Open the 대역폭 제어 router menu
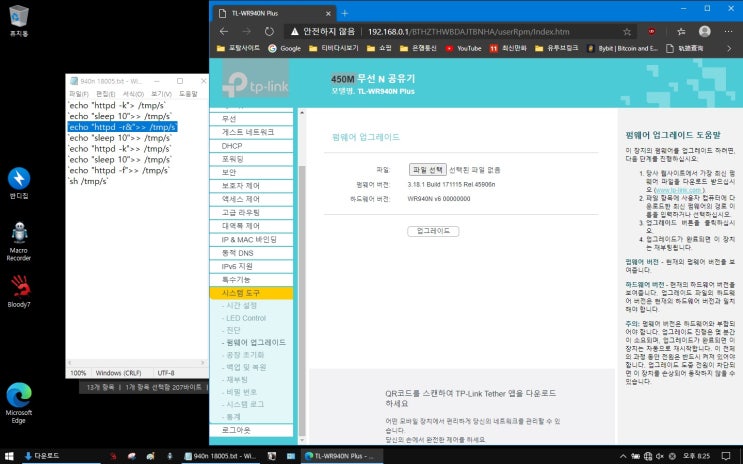The width and height of the screenshot is (743, 464). [251, 226]
